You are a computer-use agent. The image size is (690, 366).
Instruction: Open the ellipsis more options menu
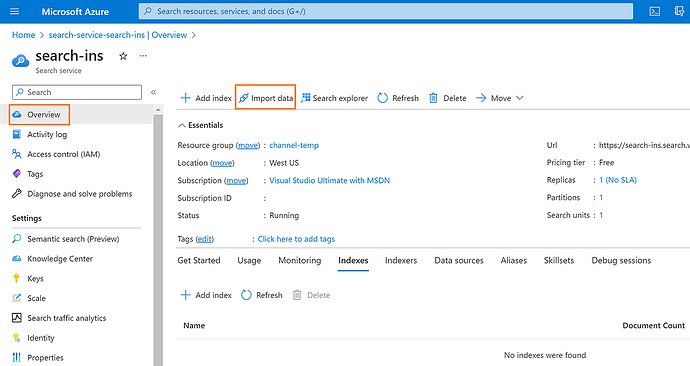coord(143,56)
